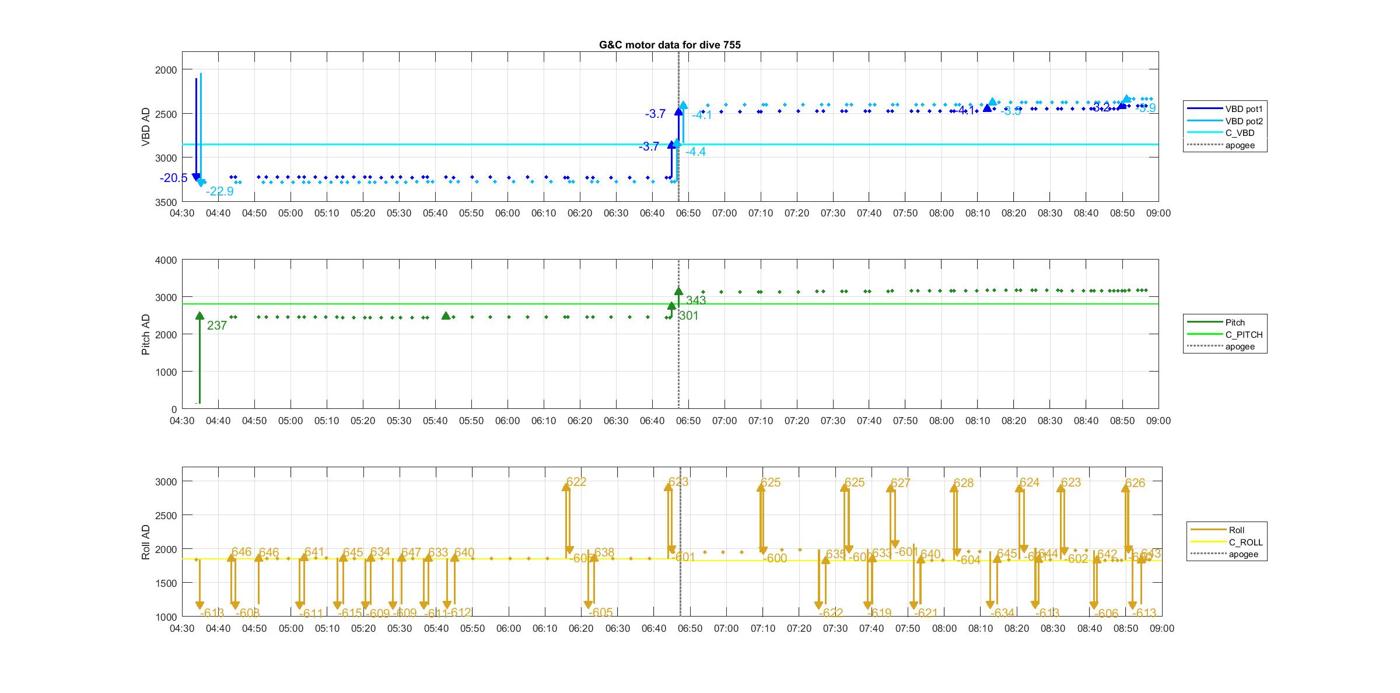Click the "301" pitch data label
The image size is (1400, 693).
(x=688, y=316)
